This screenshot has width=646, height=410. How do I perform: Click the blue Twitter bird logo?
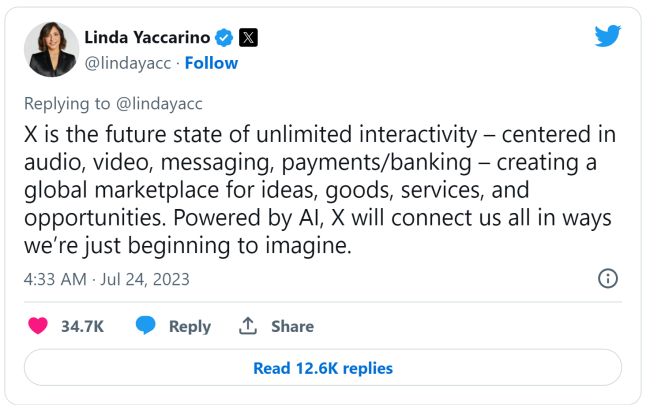click(x=608, y=36)
